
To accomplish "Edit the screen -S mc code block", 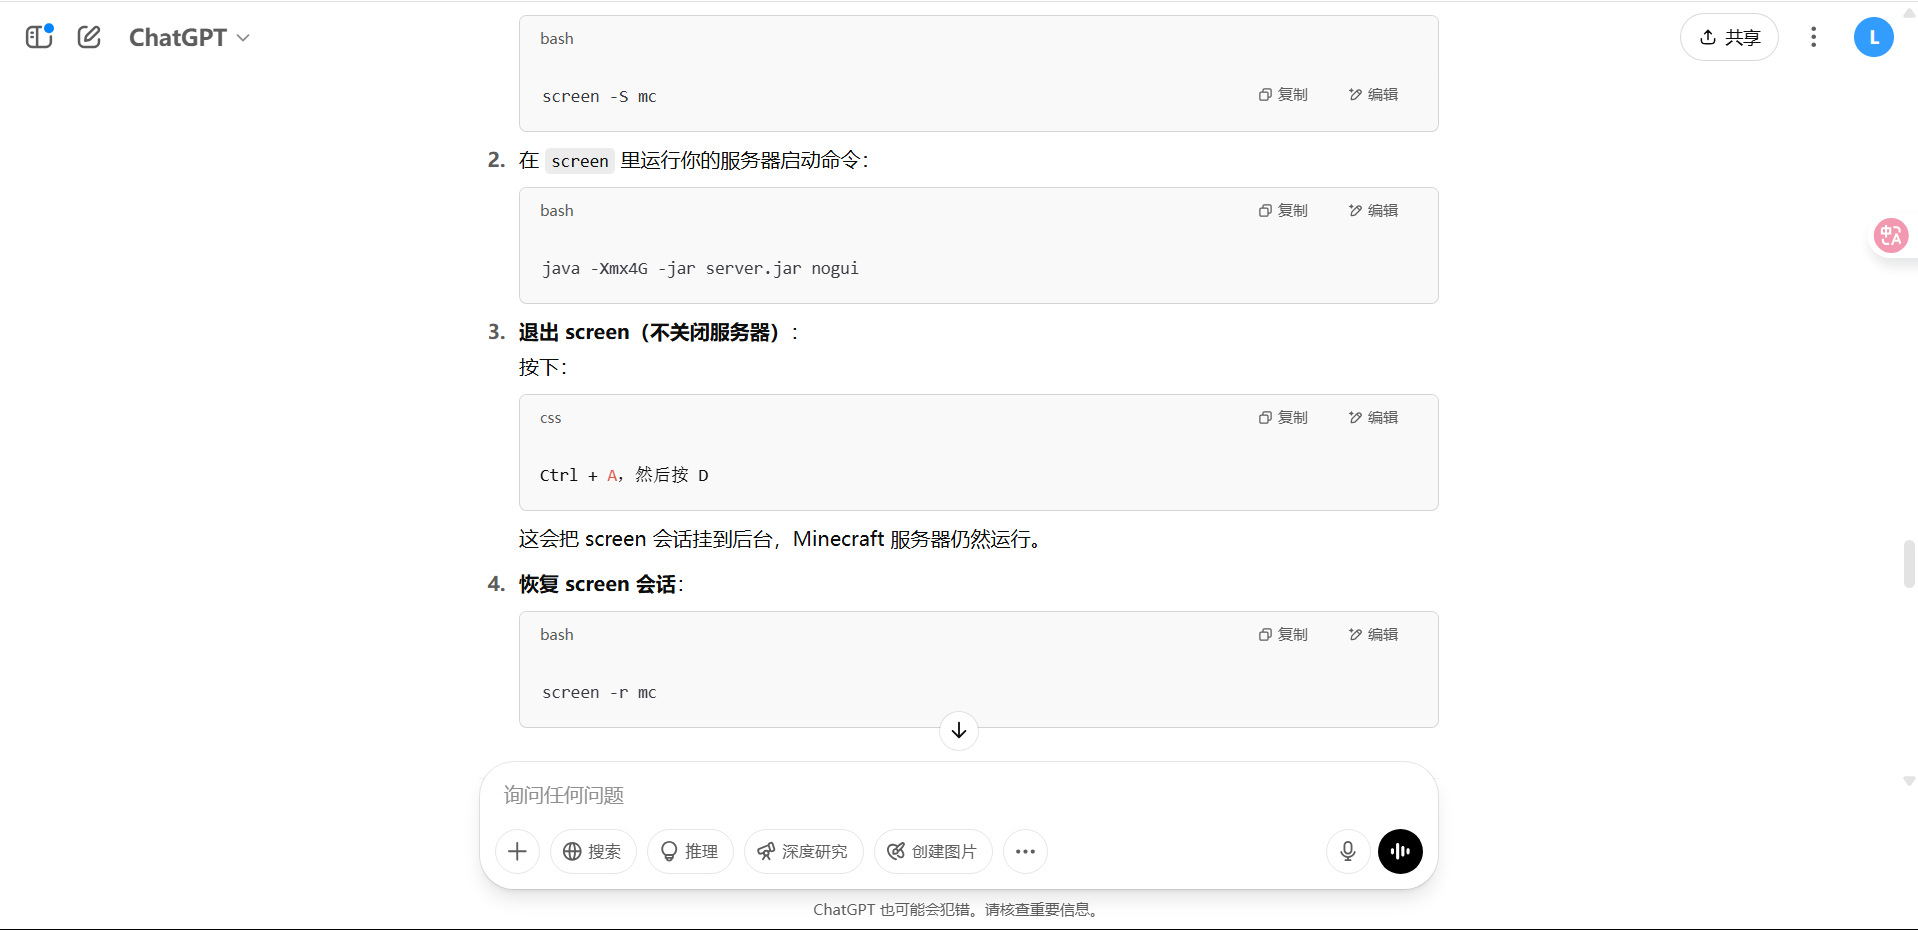I will click(x=1373, y=94).
